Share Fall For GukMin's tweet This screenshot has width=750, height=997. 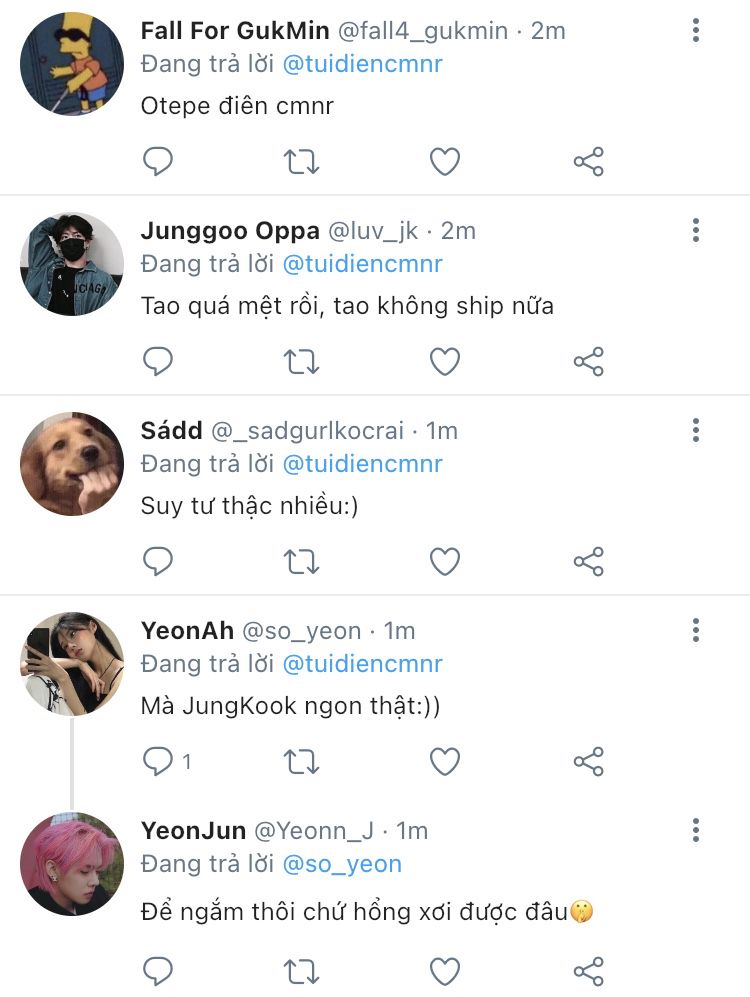588,161
